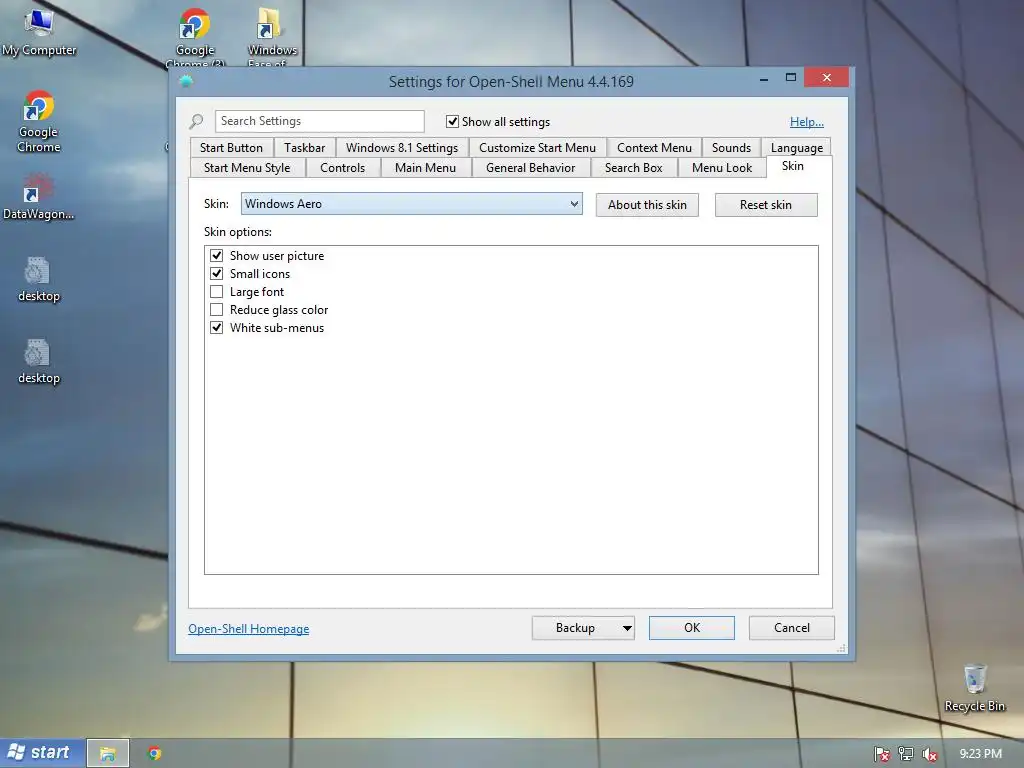Uncheck White sub-menus option
Screen dimensions: 1024x768
pyautogui.click(x=217, y=328)
